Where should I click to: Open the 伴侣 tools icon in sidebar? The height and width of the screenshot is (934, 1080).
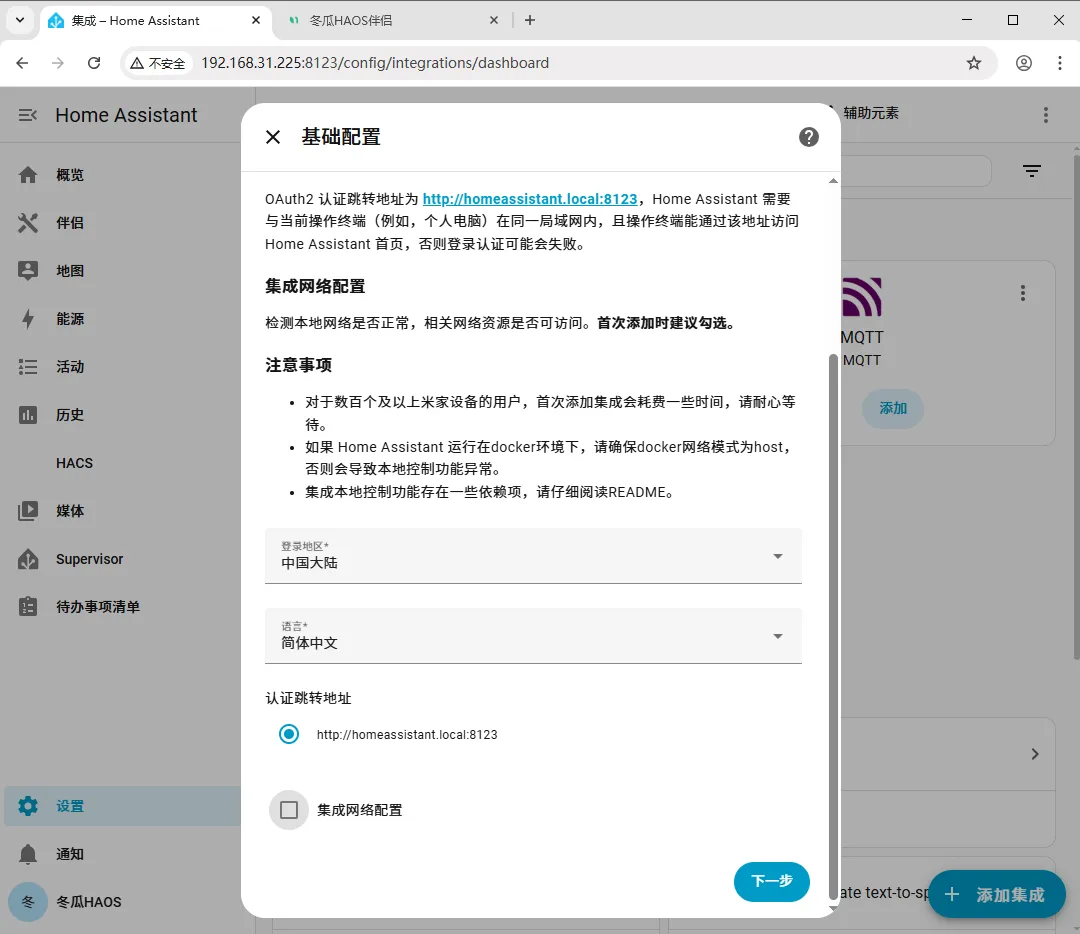coord(28,222)
